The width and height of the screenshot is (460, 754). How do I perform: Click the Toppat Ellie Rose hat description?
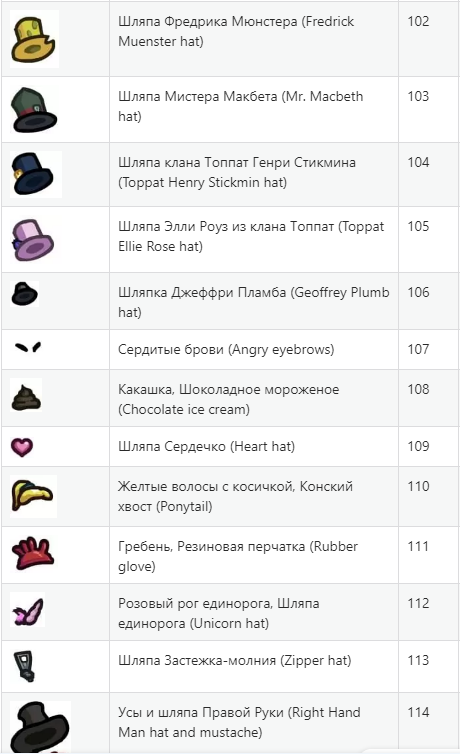pos(251,236)
